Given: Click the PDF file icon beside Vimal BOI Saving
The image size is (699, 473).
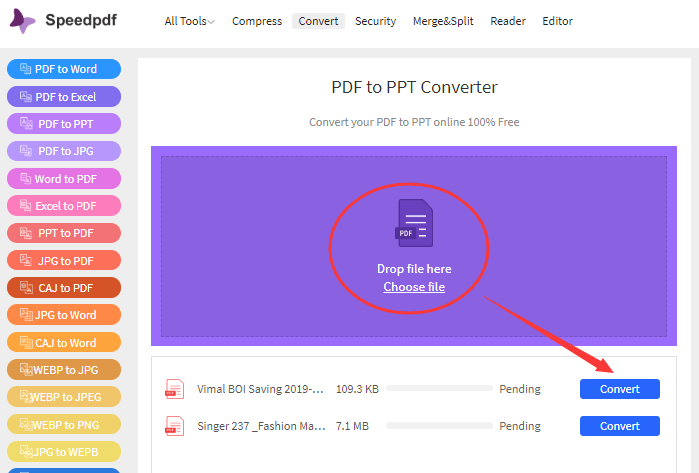Looking at the screenshot, I should coord(175,389).
